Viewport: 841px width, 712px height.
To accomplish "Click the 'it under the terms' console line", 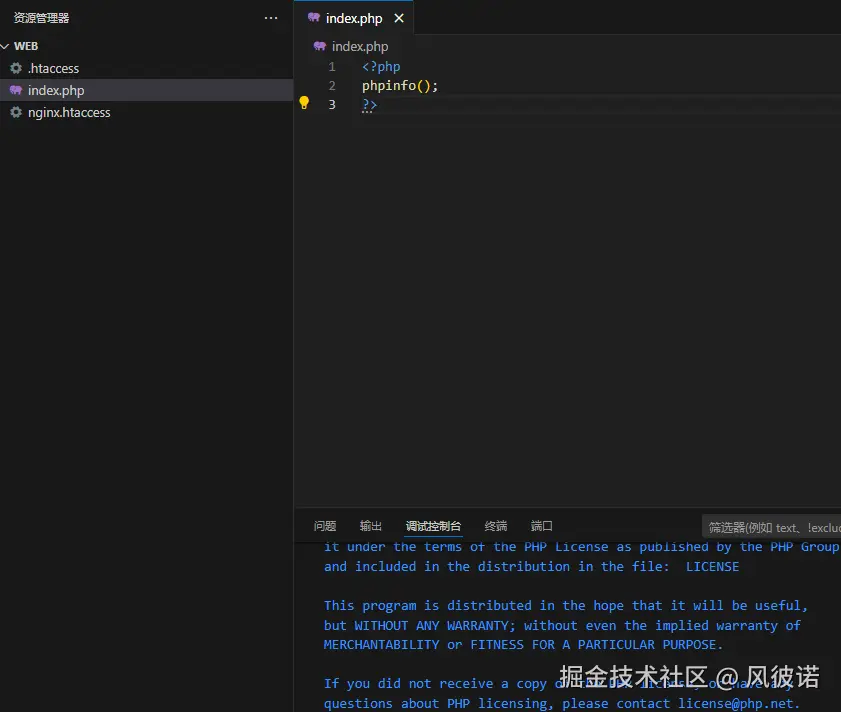I will click(581, 547).
